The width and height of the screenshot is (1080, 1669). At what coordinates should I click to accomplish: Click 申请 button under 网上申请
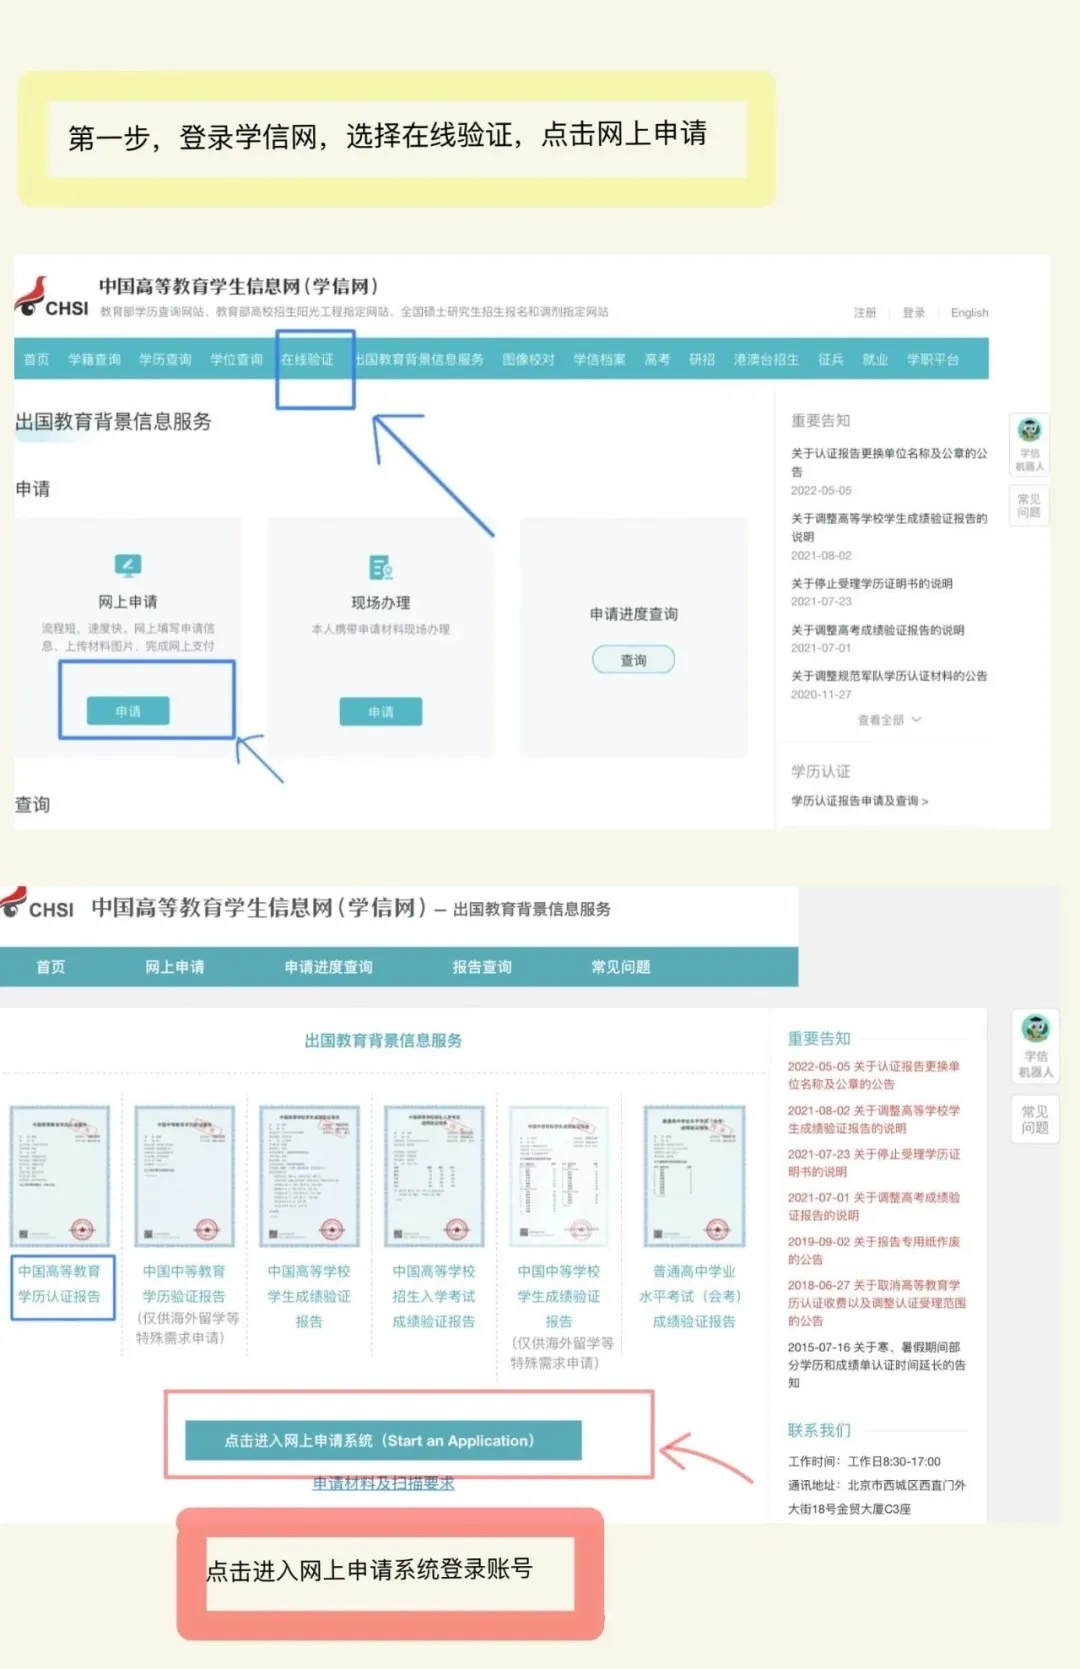(x=128, y=711)
